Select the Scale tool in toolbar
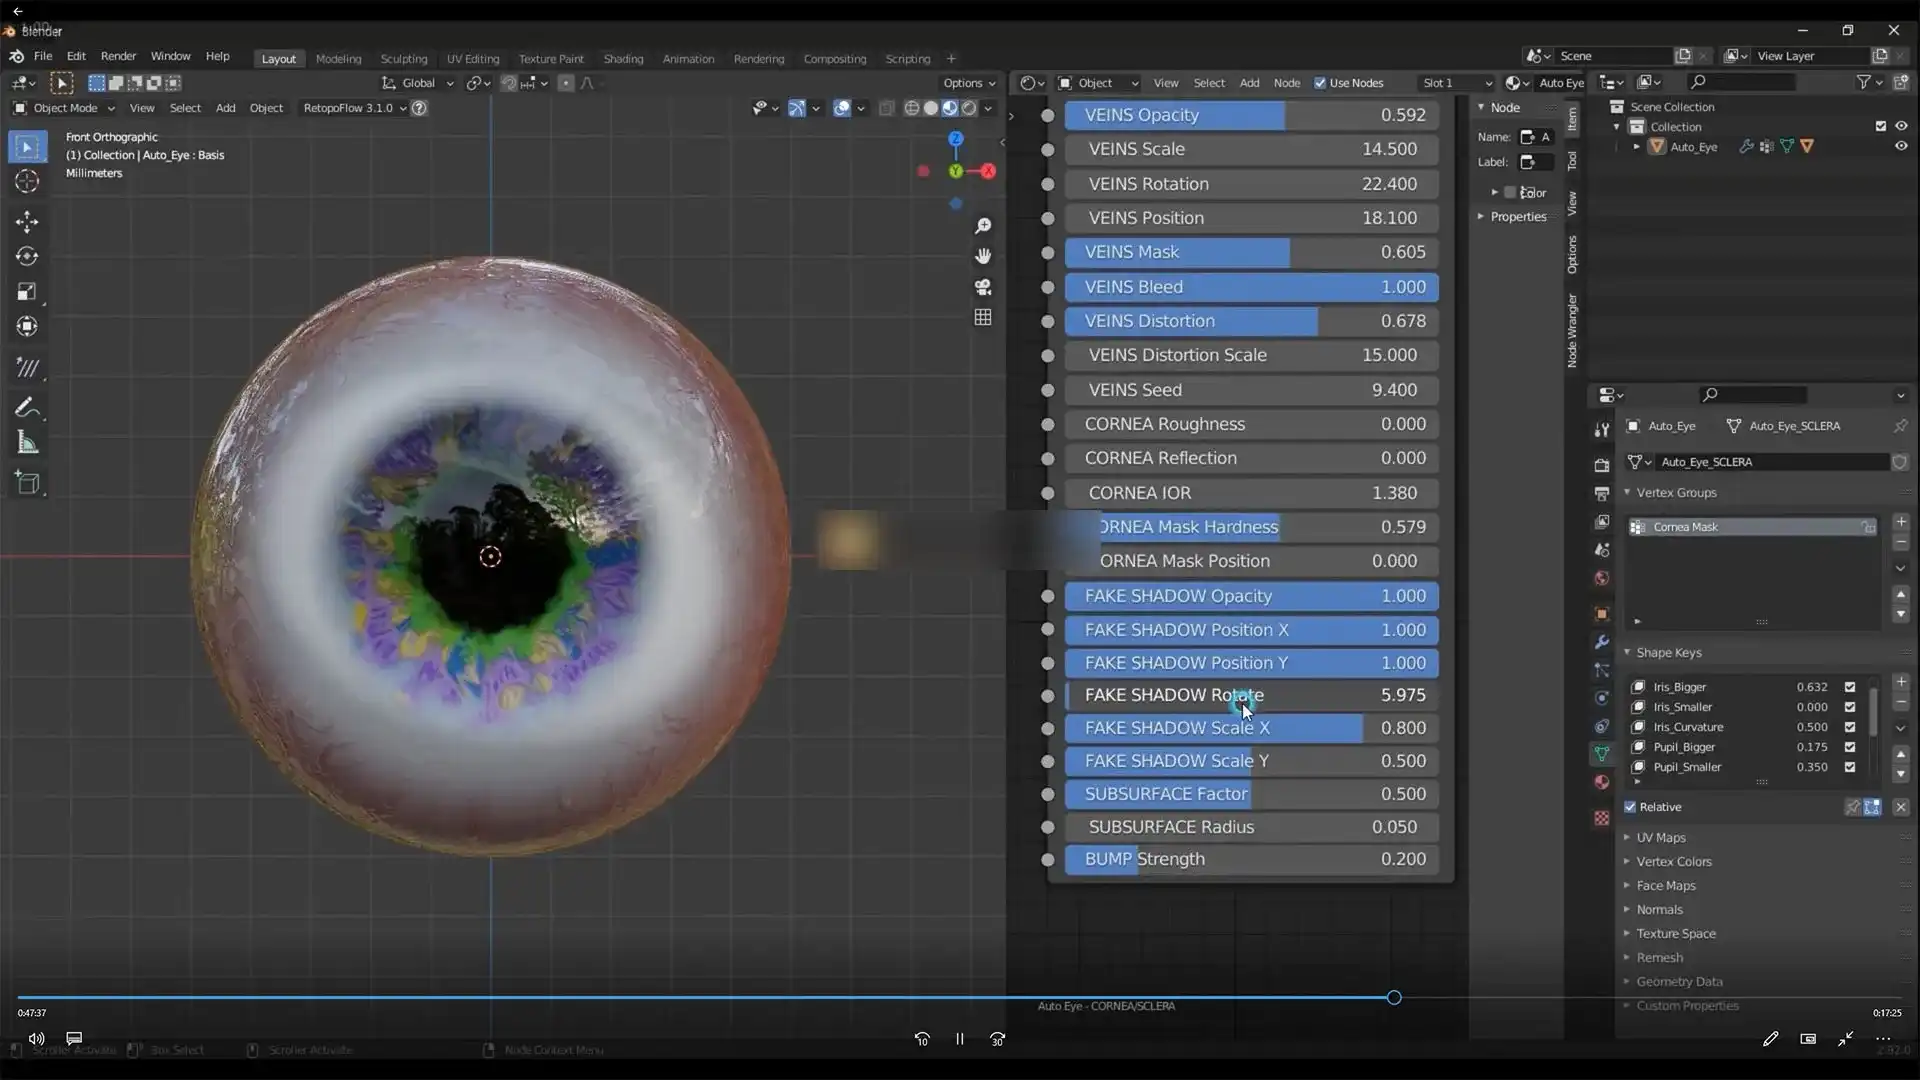The height and width of the screenshot is (1080, 1920). [x=27, y=291]
